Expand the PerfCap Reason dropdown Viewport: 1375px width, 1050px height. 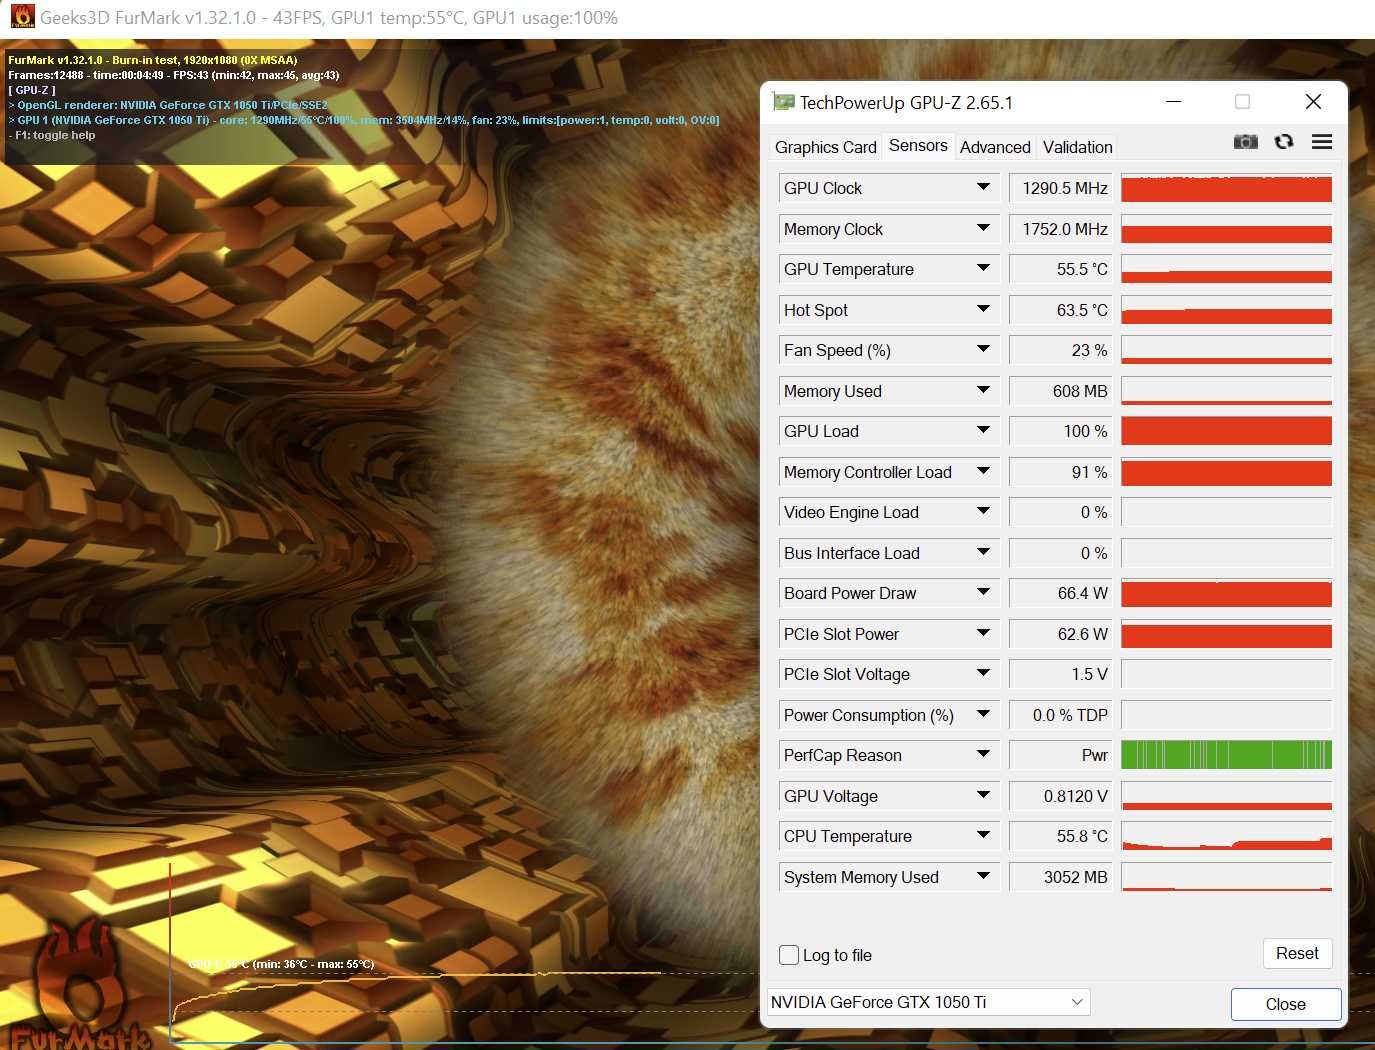[x=984, y=754]
